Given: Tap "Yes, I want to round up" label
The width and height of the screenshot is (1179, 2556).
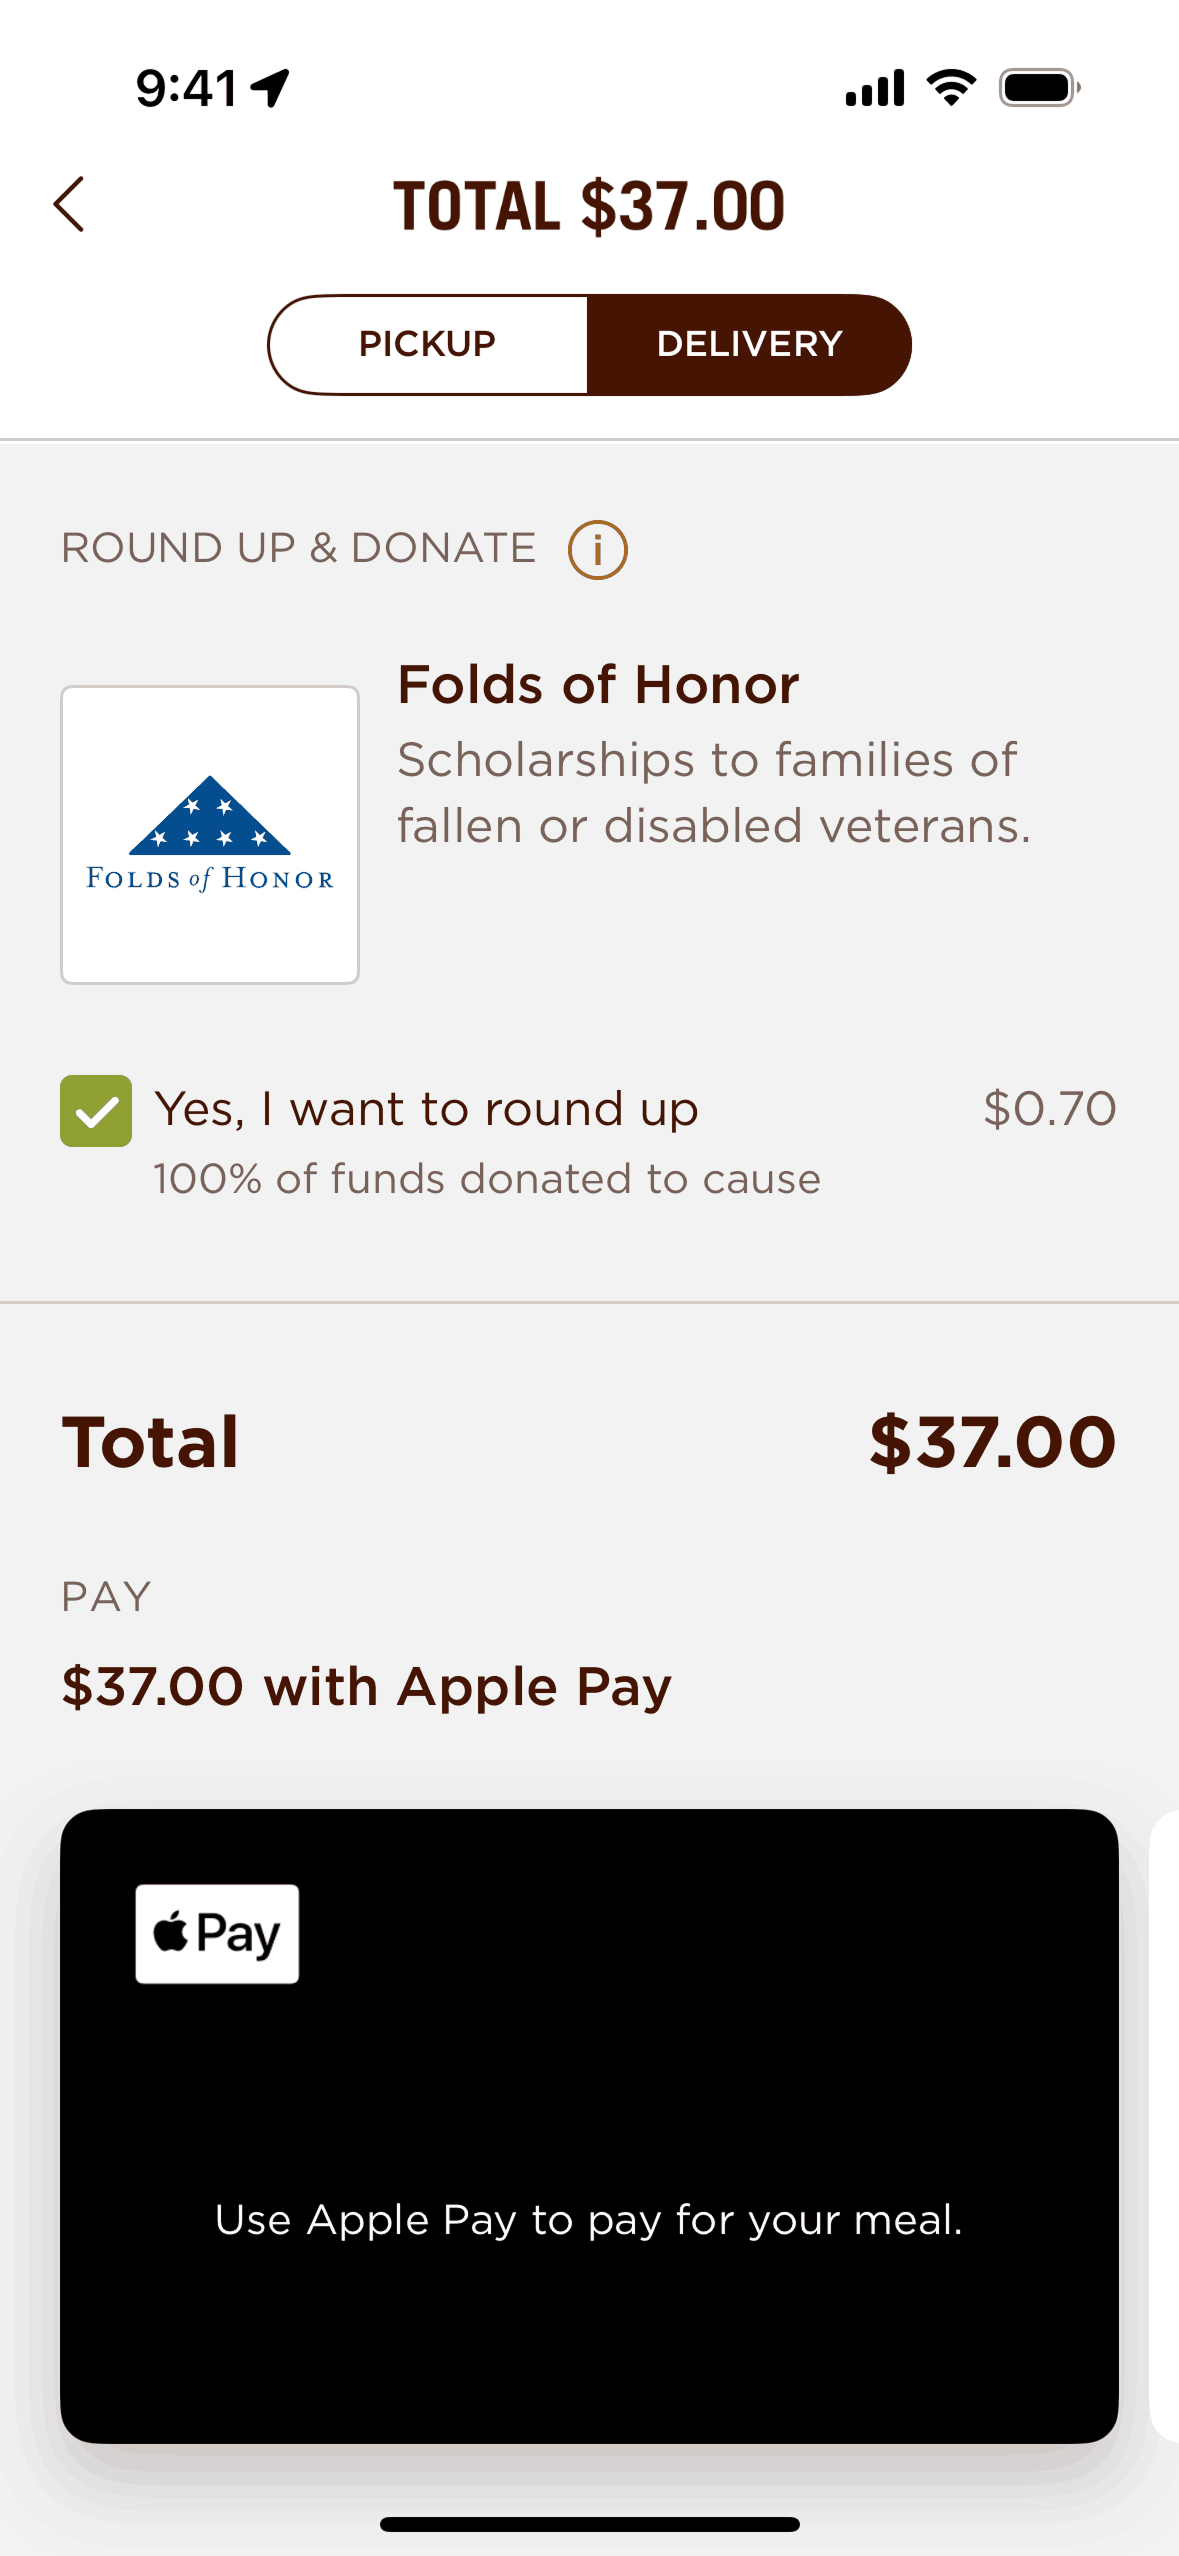Looking at the screenshot, I should pos(426,1109).
